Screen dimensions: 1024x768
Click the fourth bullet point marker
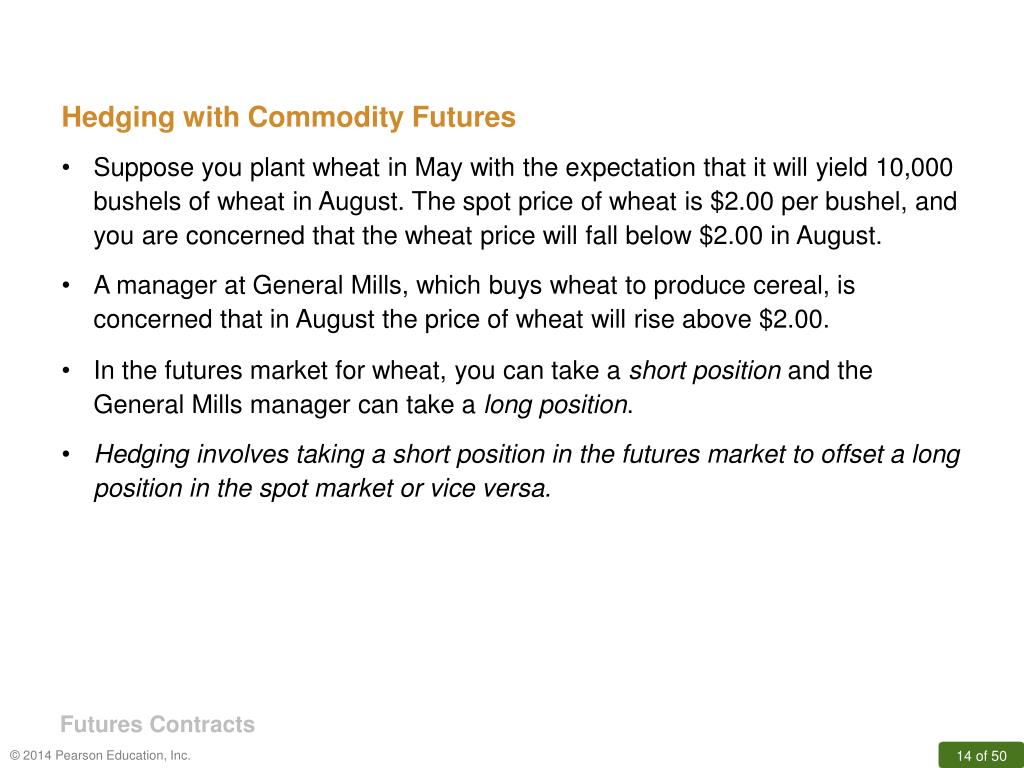coord(65,454)
